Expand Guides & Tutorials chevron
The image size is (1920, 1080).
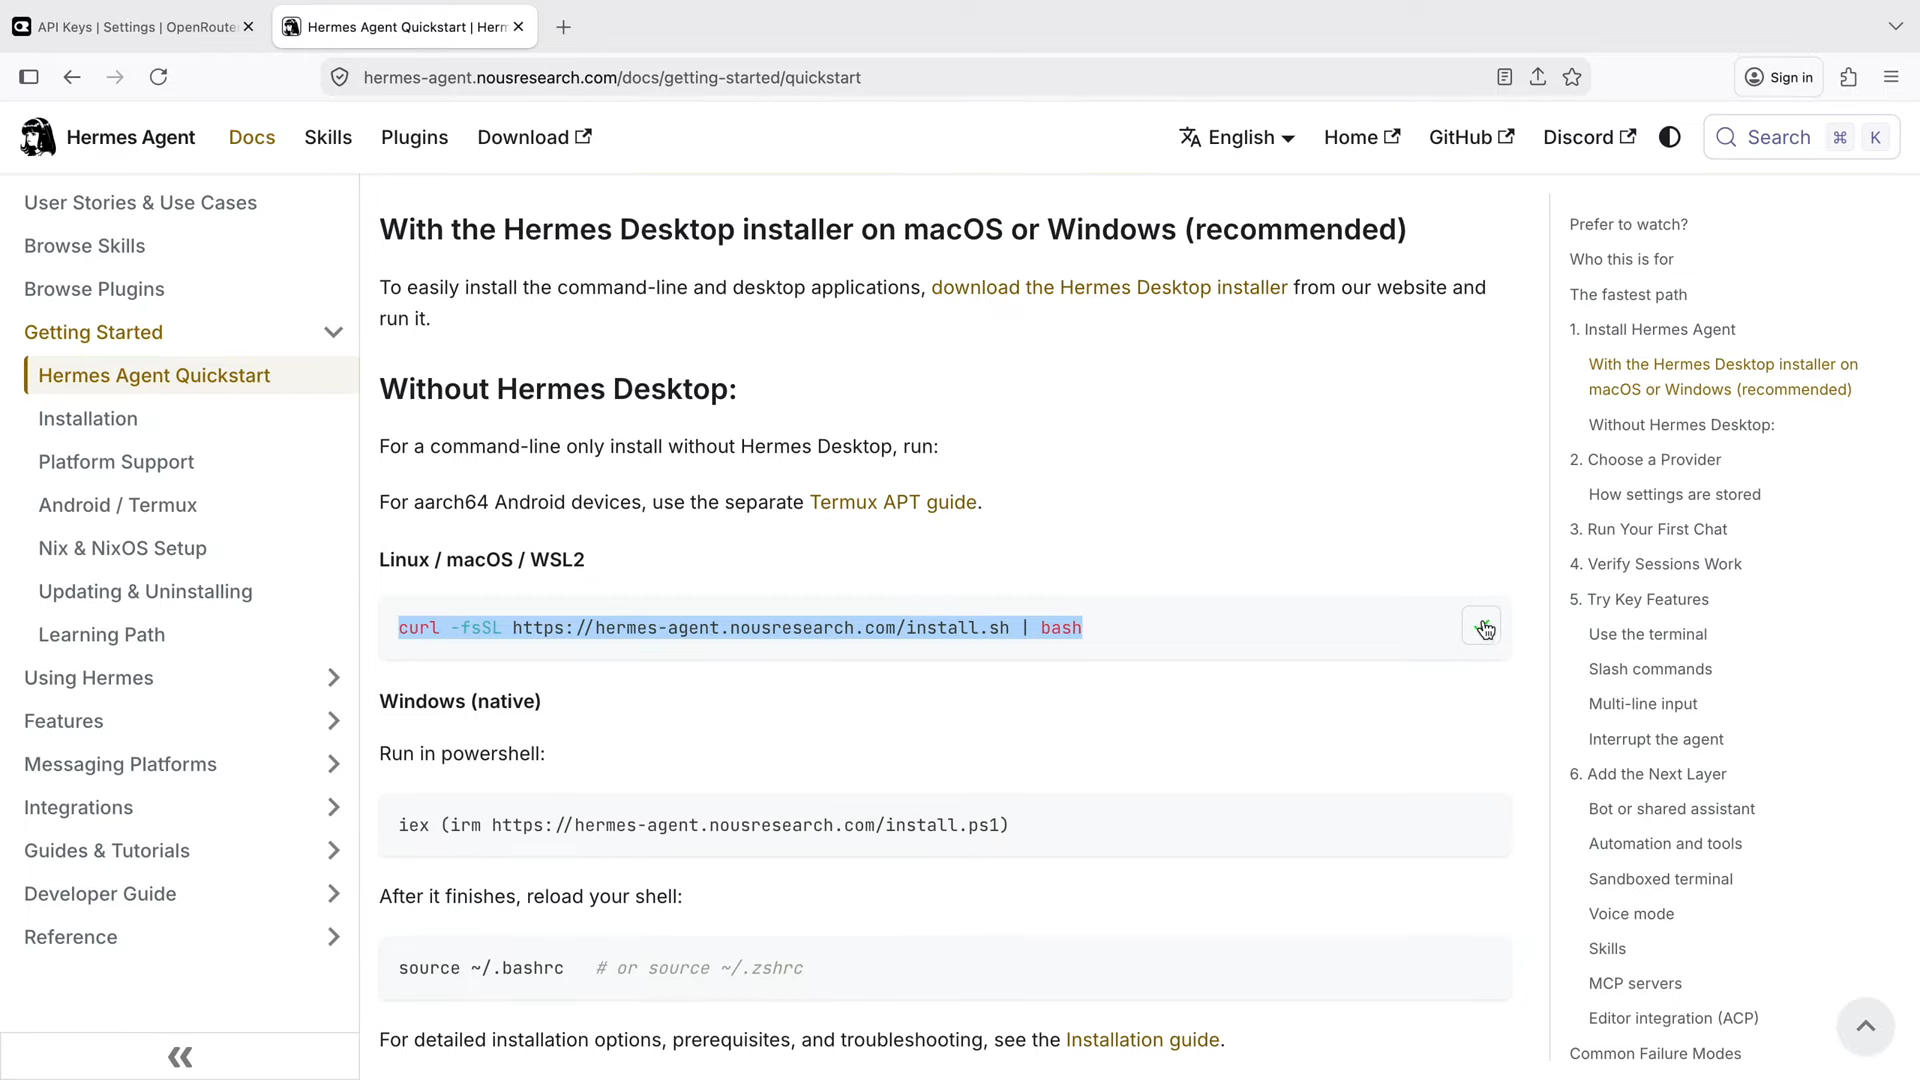coord(334,850)
